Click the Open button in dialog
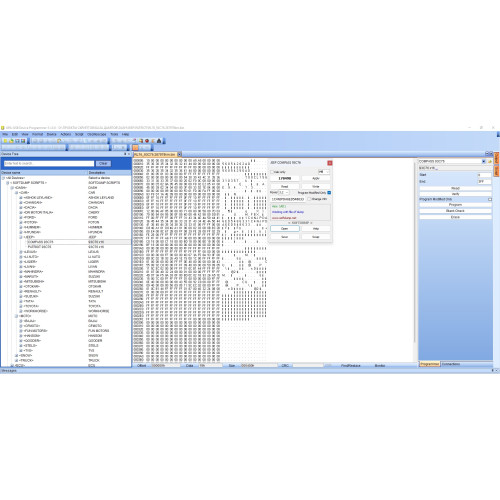This screenshot has height=500, width=500. [x=285, y=229]
